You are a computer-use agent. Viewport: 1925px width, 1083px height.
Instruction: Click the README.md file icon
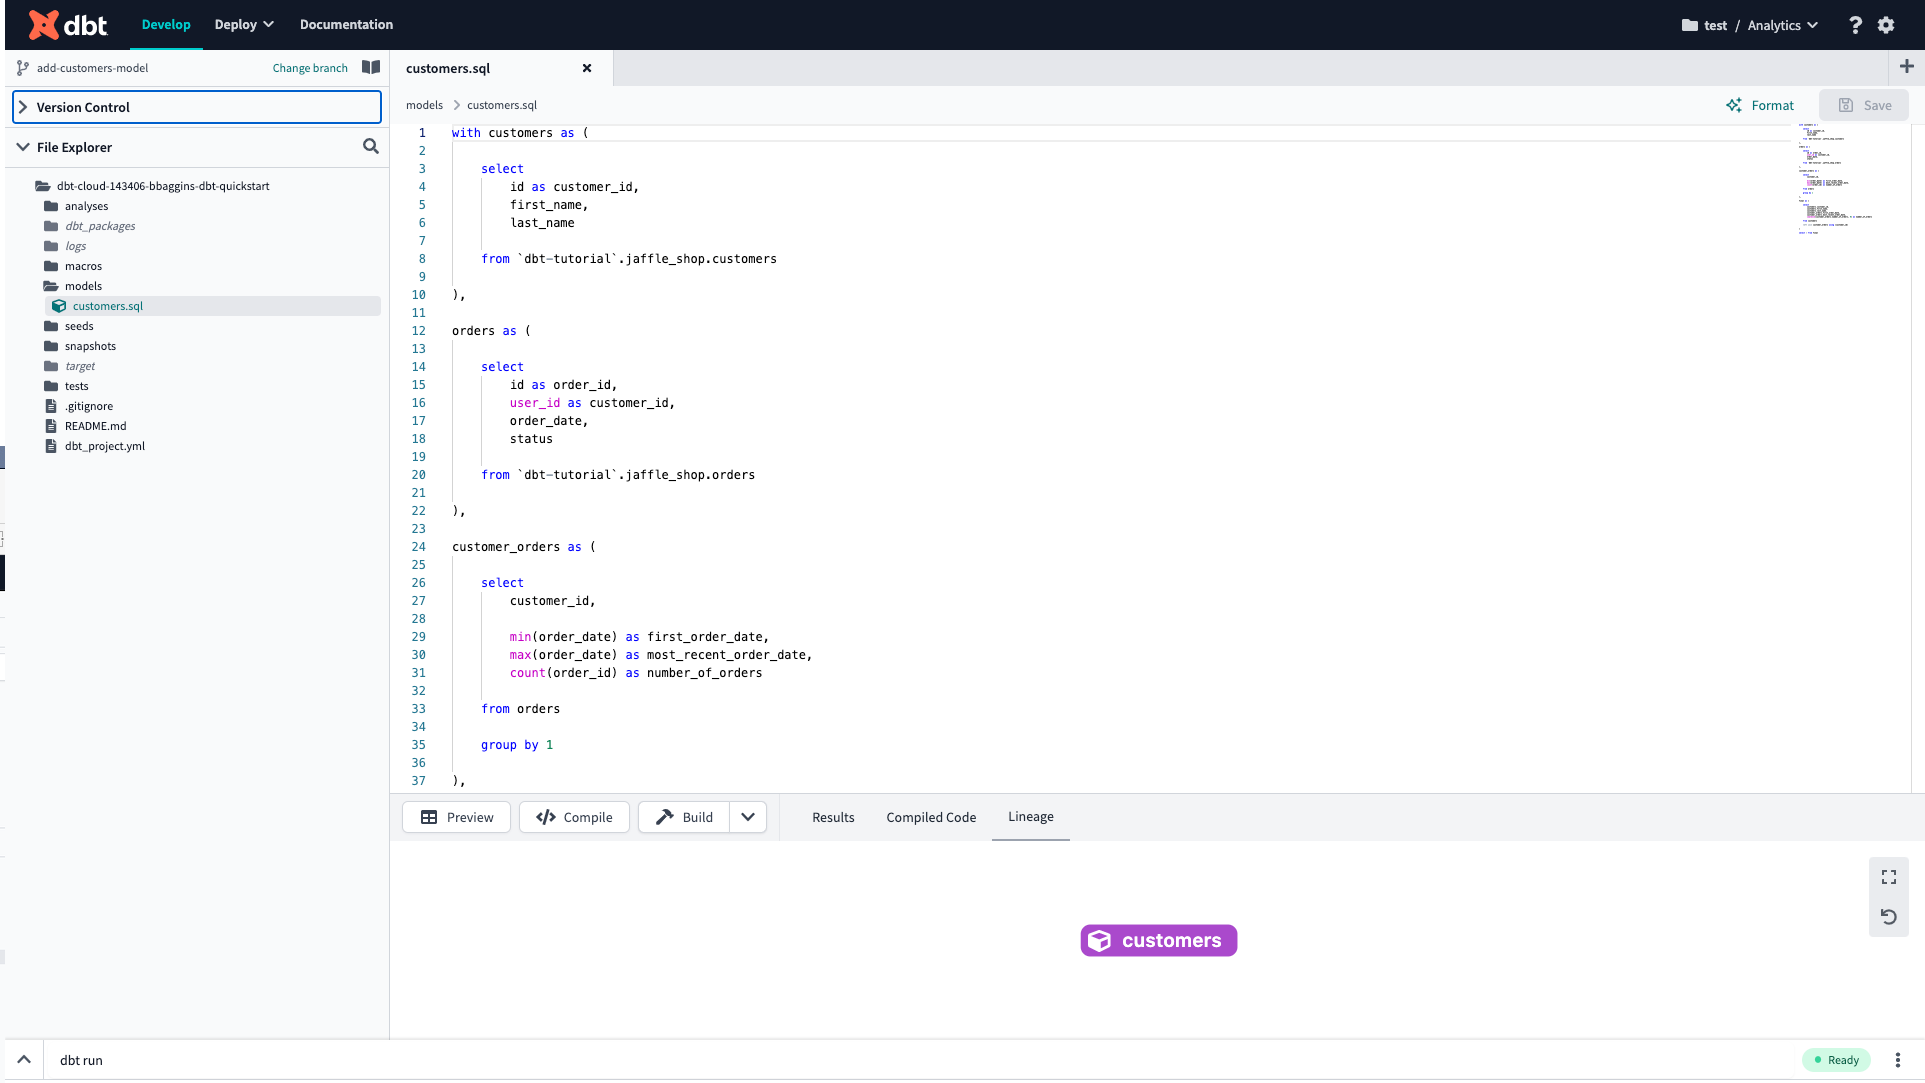click(x=51, y=426)
